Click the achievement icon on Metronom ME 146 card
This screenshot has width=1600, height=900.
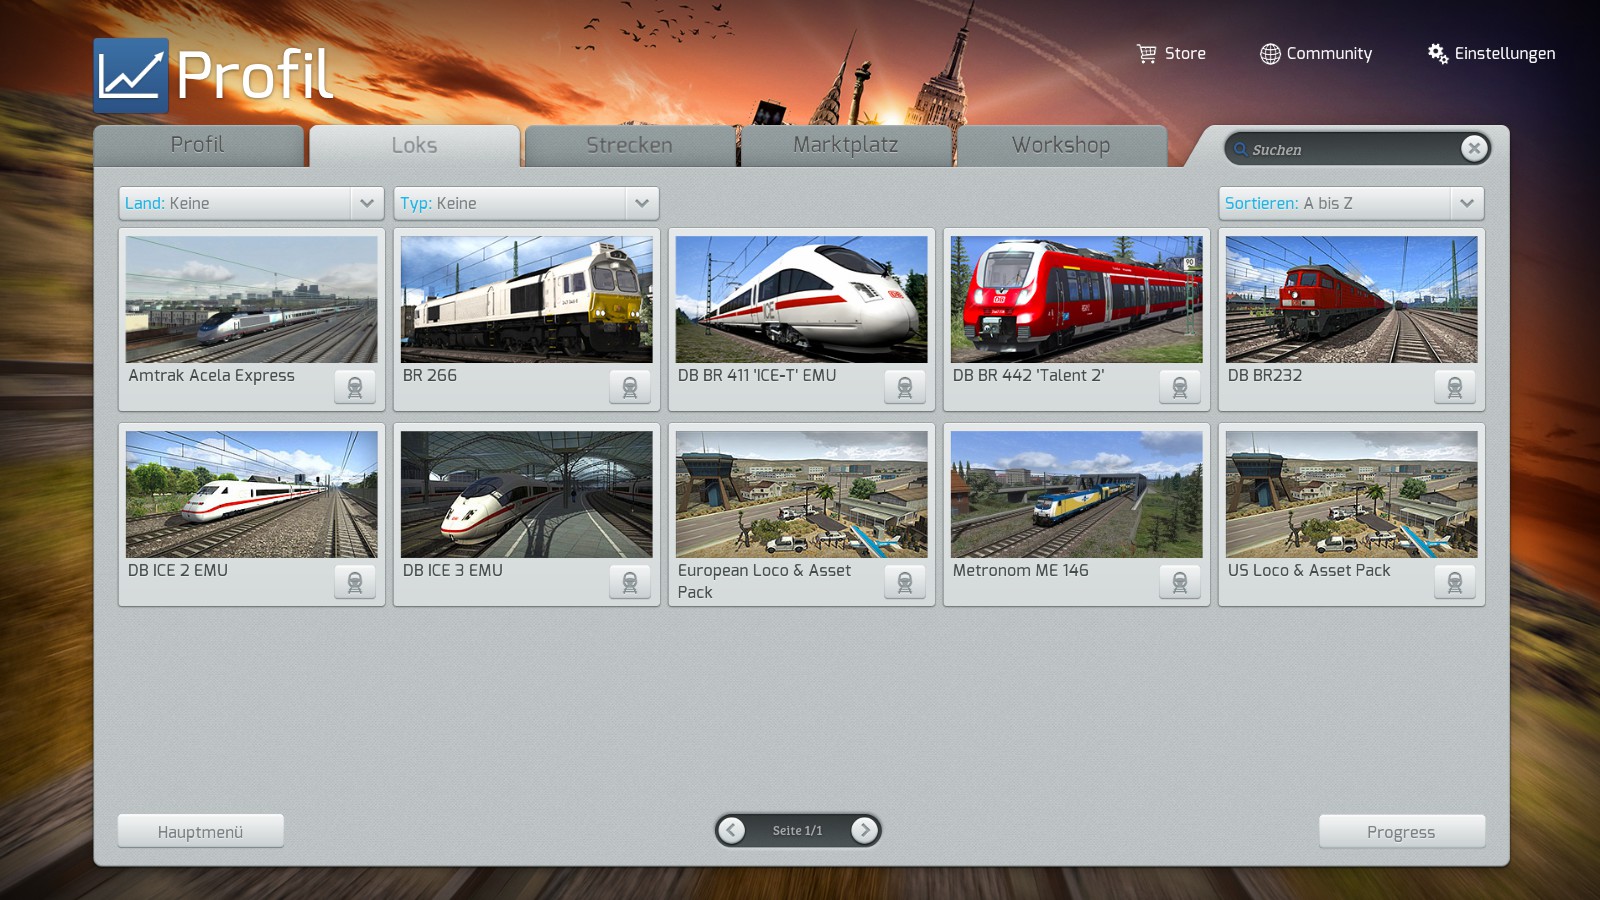1180,582
